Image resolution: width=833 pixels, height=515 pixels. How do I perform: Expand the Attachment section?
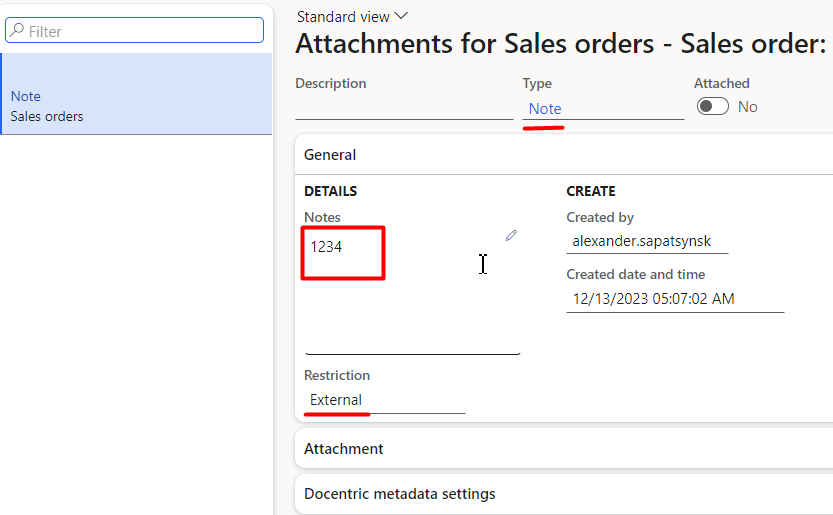click(x=564, y=449)
